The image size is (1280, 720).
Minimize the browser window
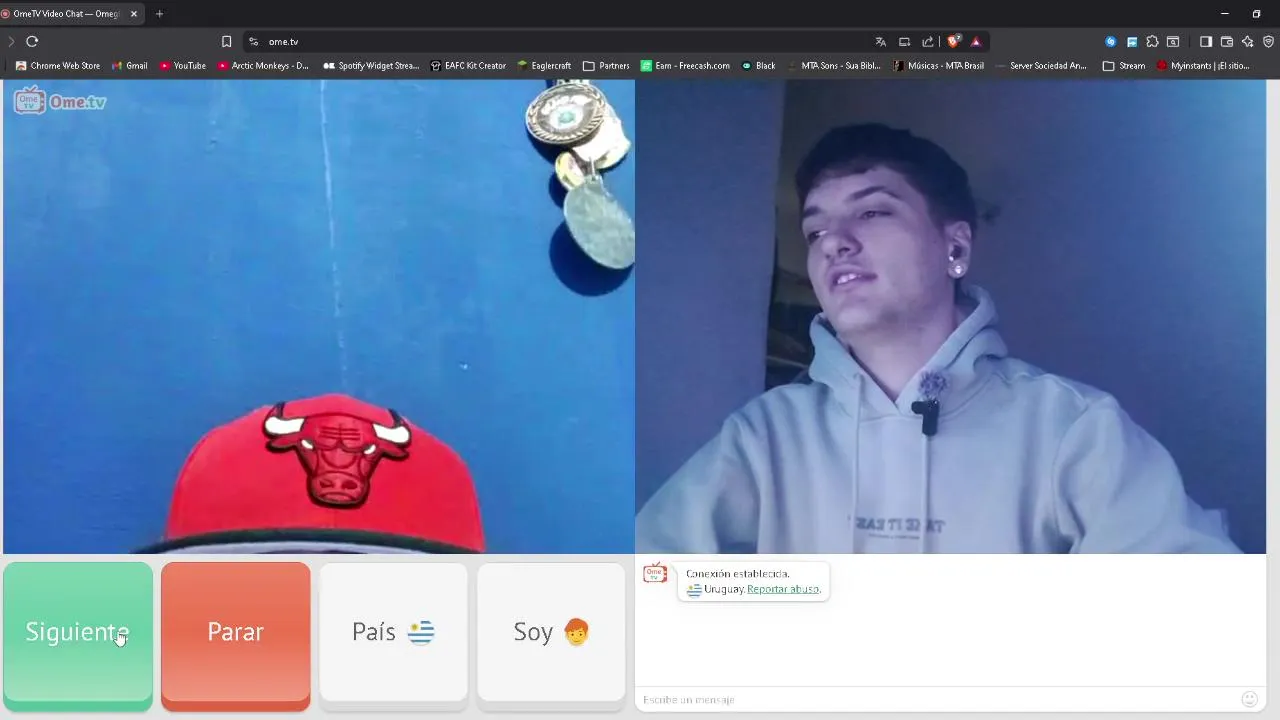click(1225, 14)
